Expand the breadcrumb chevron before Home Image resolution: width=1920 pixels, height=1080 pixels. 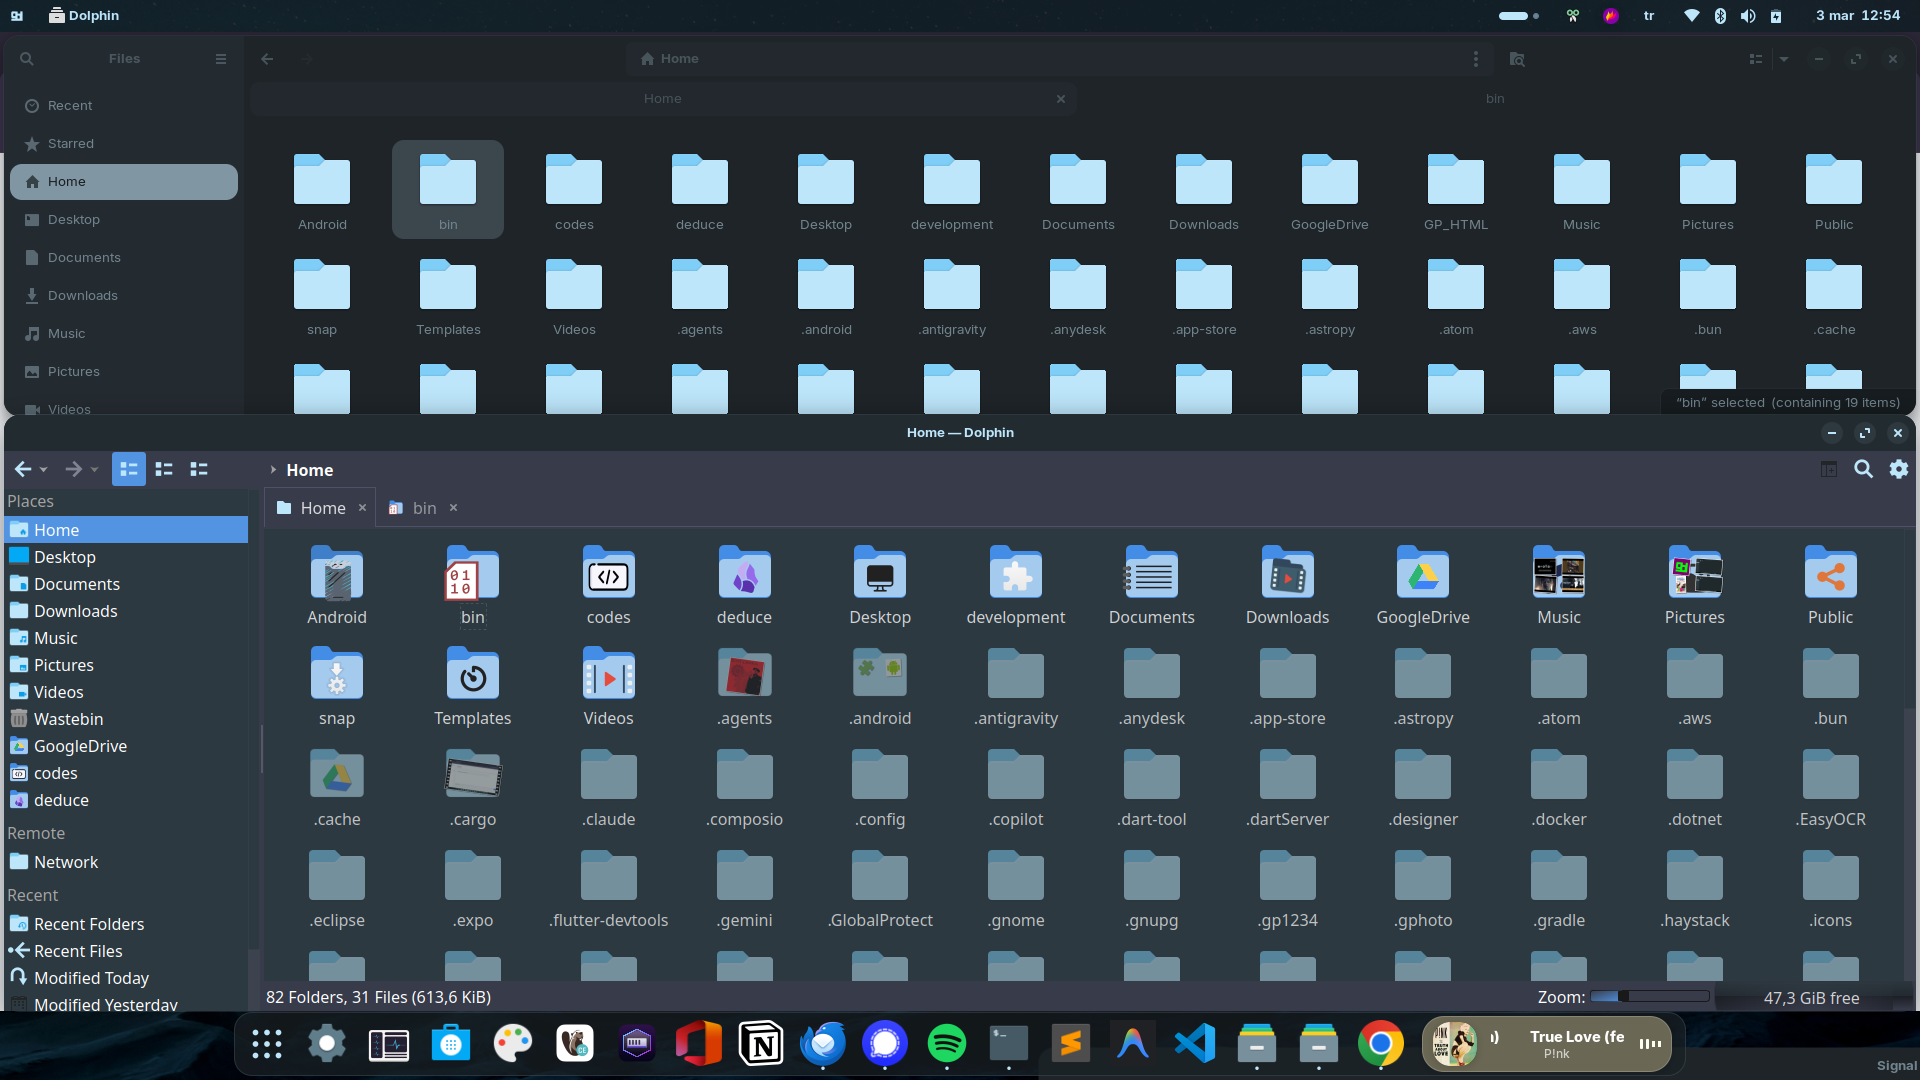coord(272,470)
